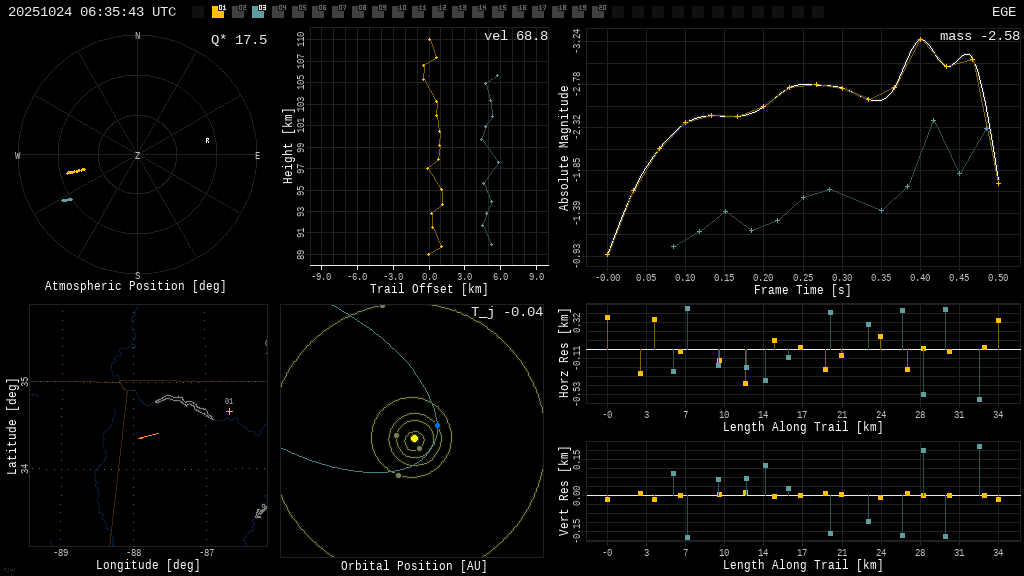Toggle the gray station 02 box
Image resolution: width=1024 pixels, height=576 pixels.
click(x=238, y=12)
